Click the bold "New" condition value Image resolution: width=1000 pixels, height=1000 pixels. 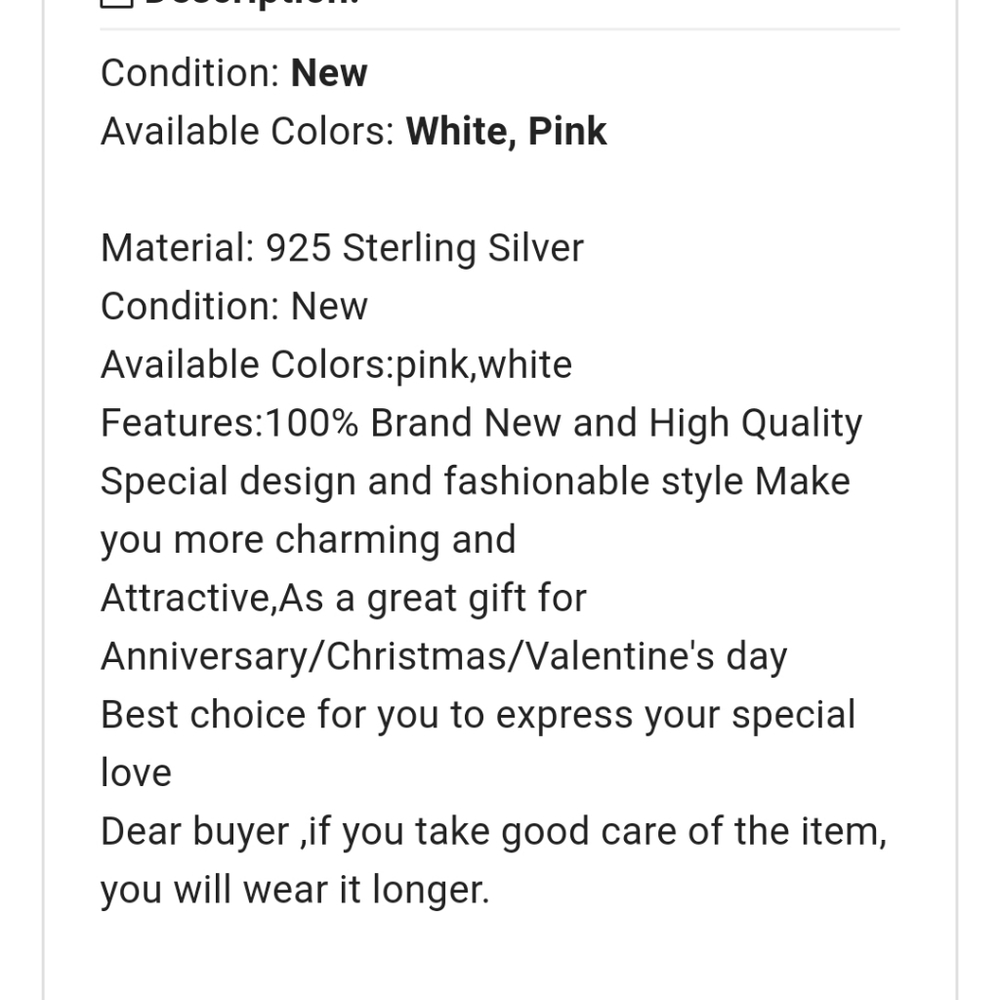point(329,73)
